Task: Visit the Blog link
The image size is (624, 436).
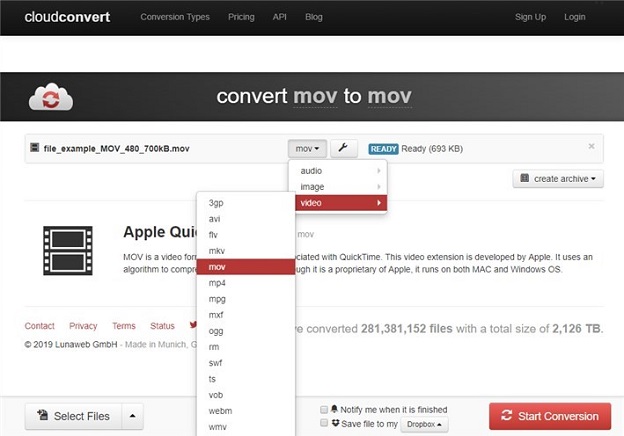Action: [x=314, y=17]
